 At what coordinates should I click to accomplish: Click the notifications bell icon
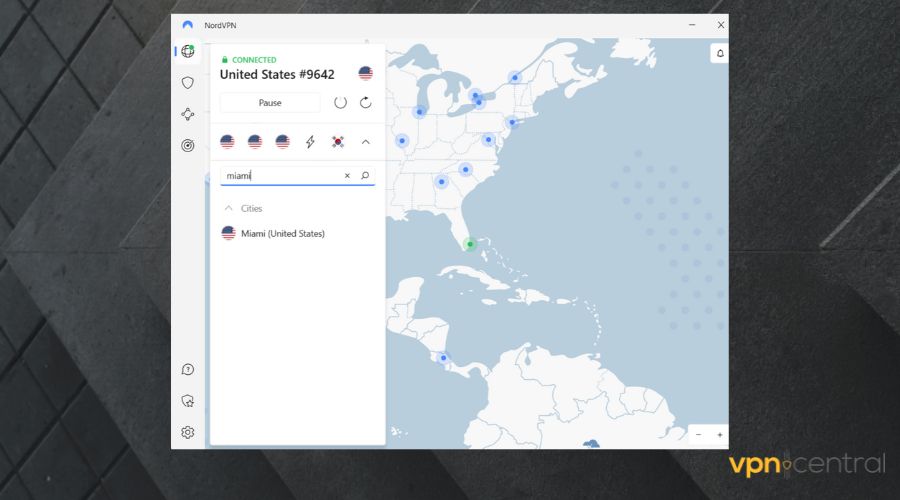(720, 53)
